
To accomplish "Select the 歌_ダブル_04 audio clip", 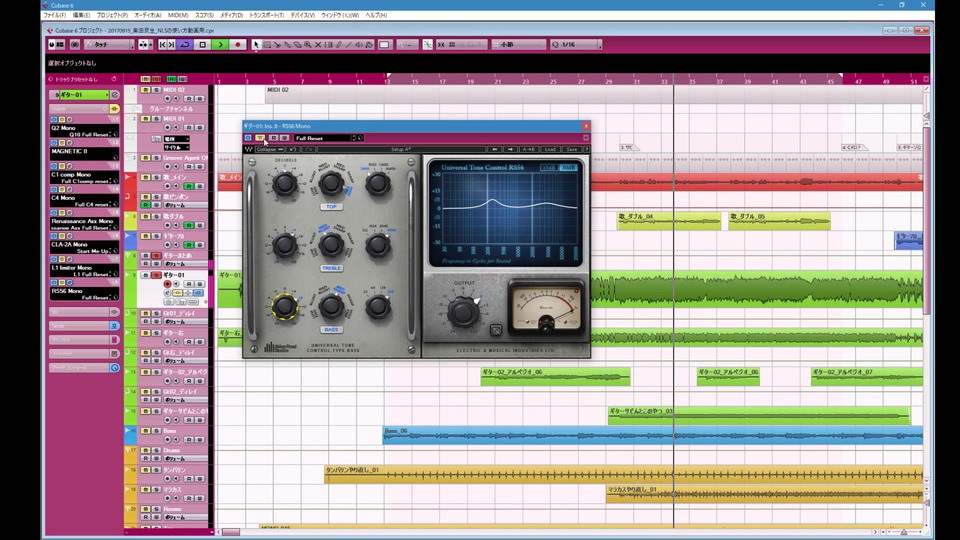I will (669, 220).
